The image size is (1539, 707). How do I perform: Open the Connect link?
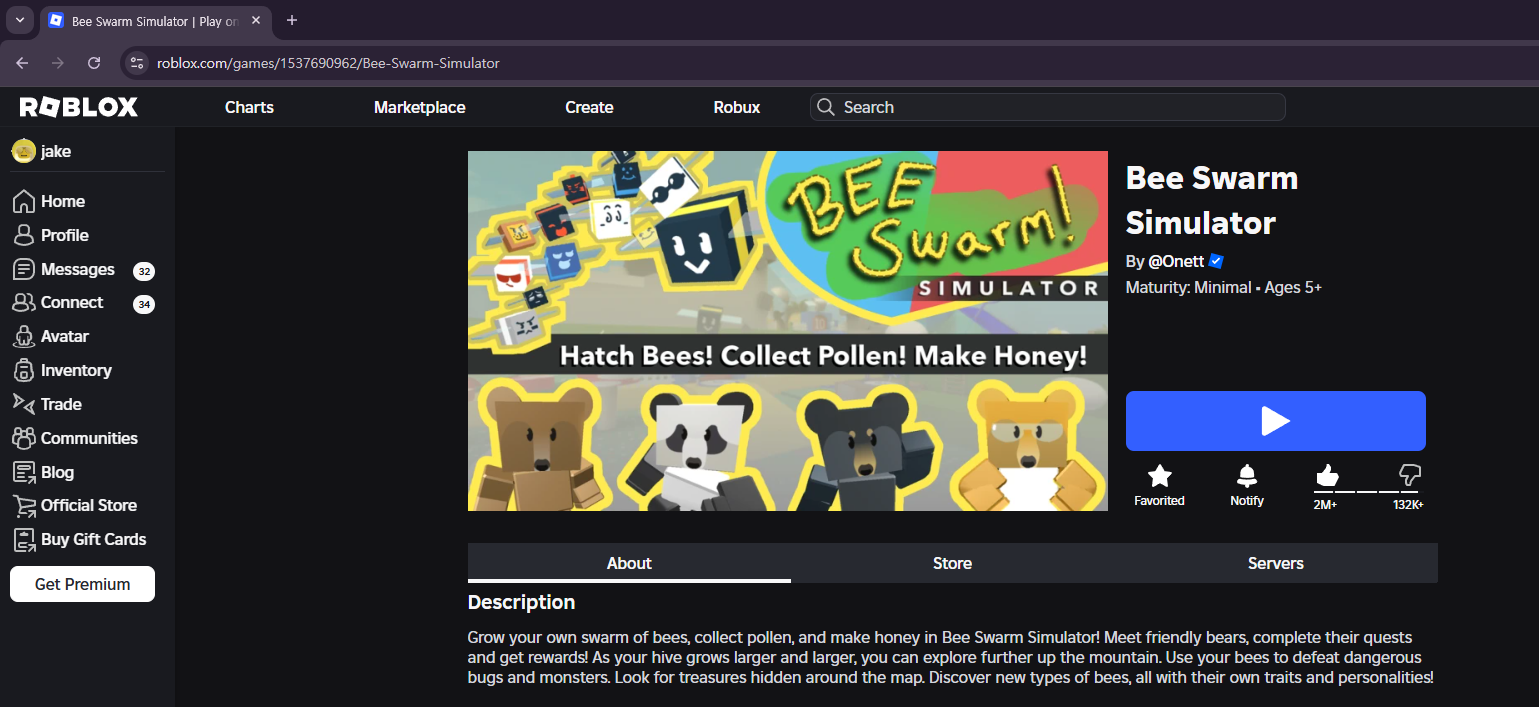72,302
